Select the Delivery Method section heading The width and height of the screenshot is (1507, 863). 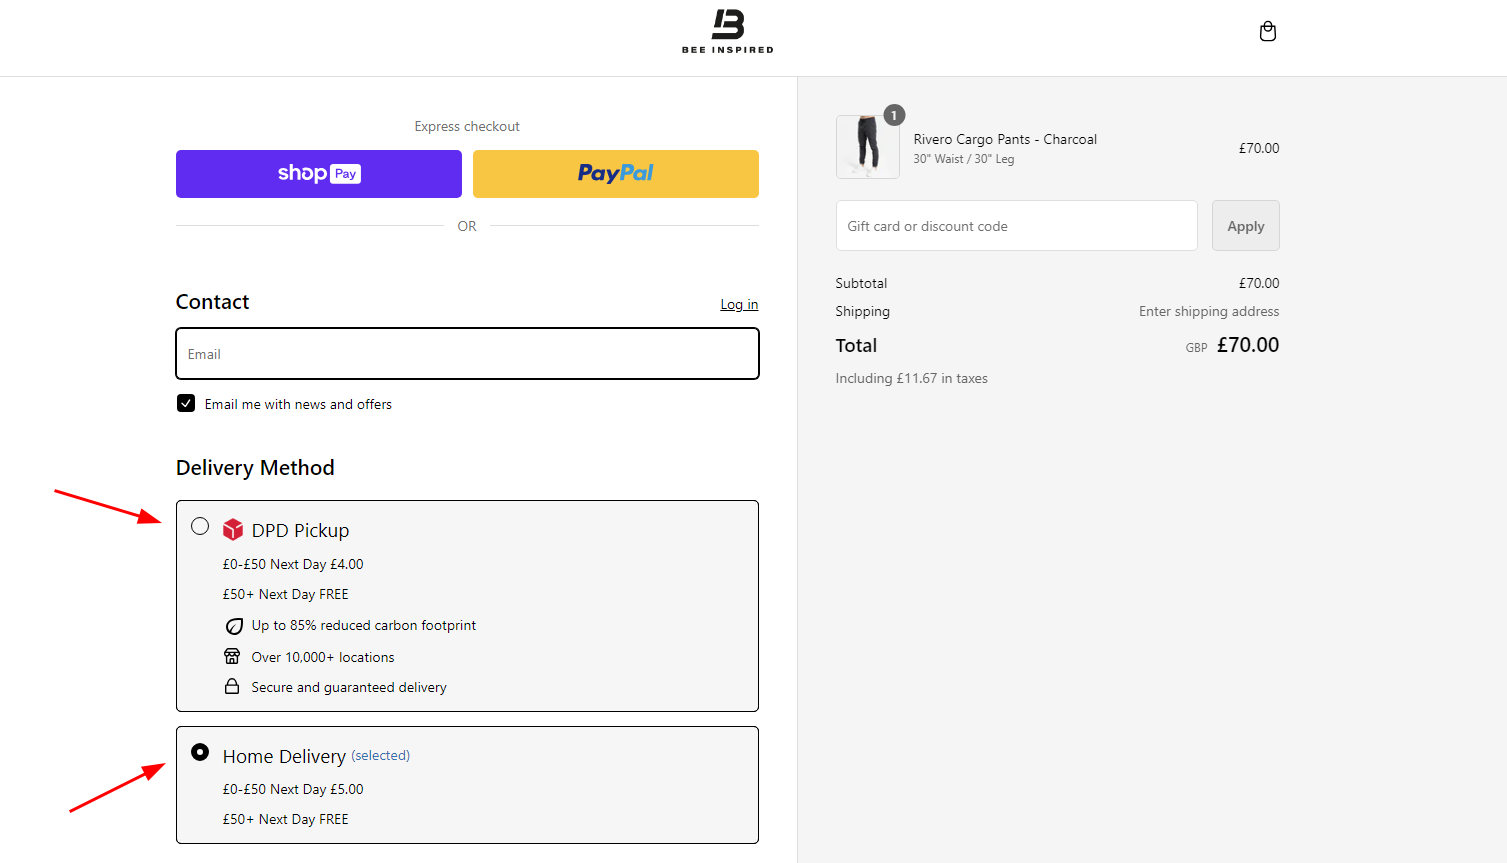pyautogui.click(x=254, y=467)
